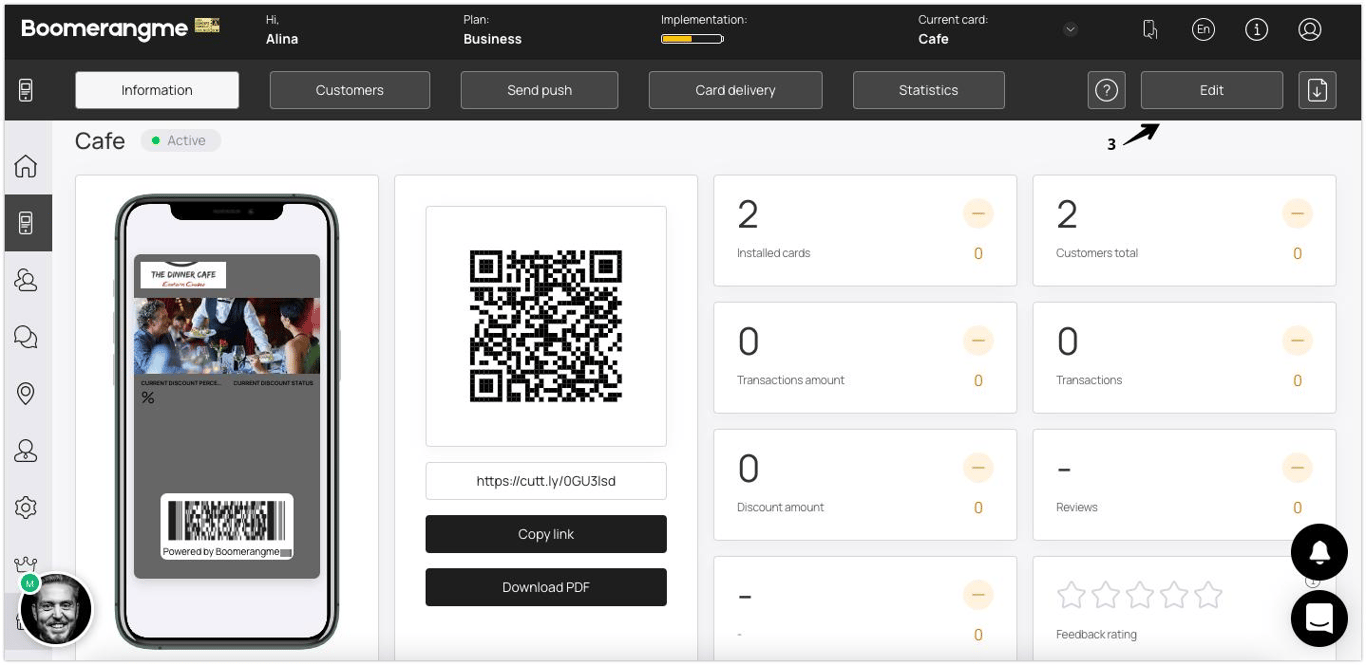The image size is (1366, 665).
Task: Expand the Current card dropdown chevron
Action: (1070, 30)
